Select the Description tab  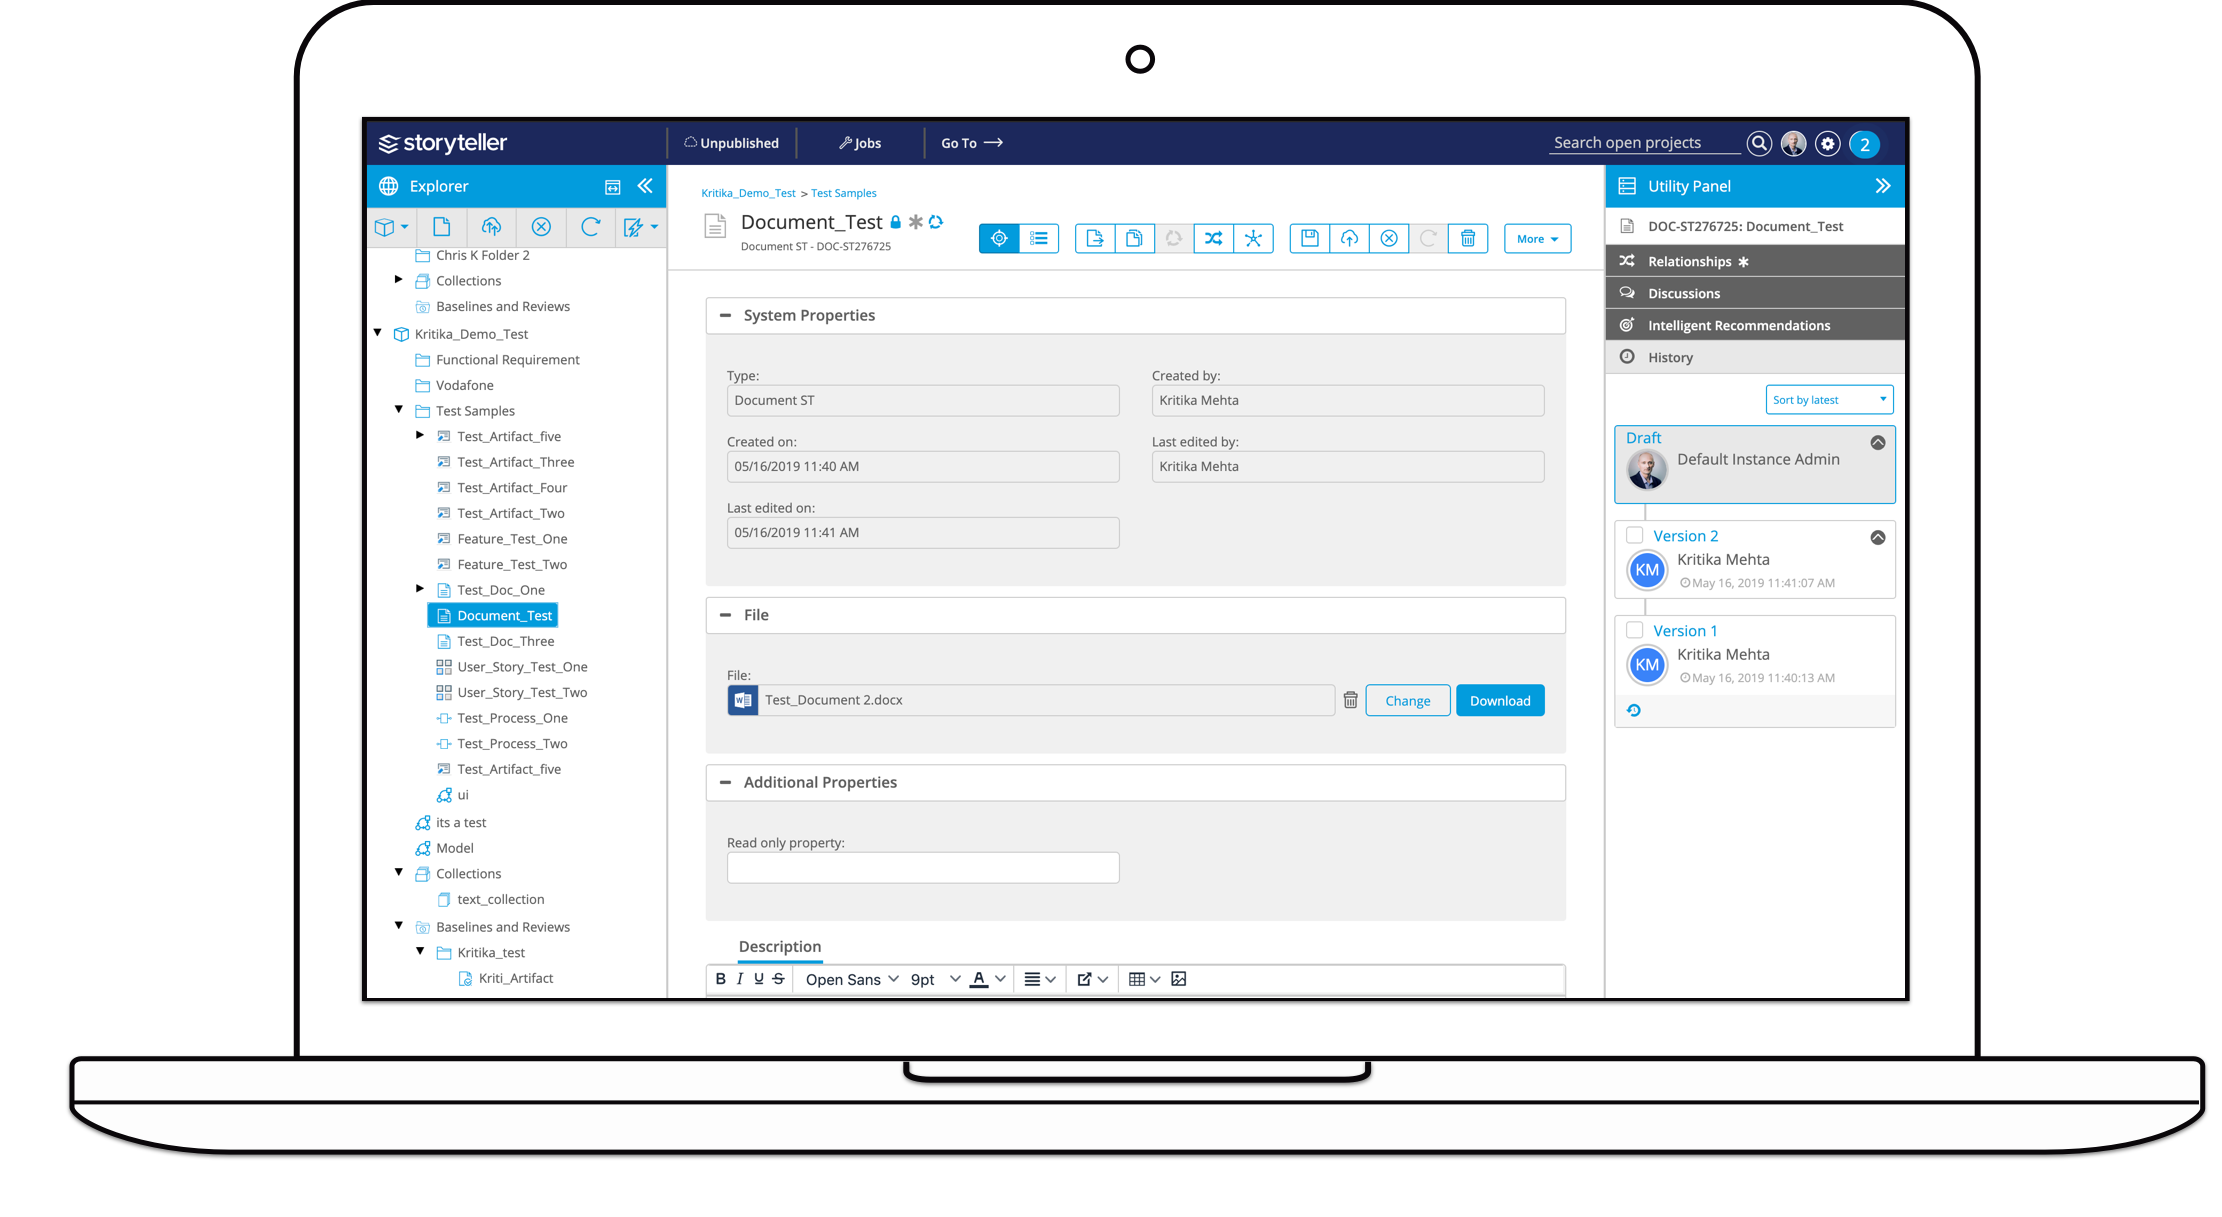coord(780,946)
